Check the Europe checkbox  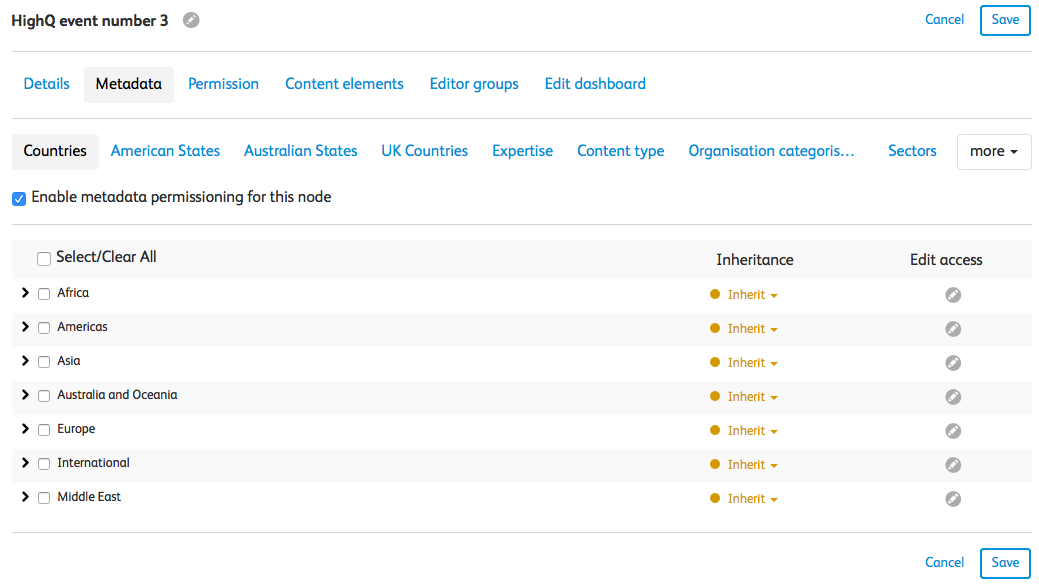[44, 430]
